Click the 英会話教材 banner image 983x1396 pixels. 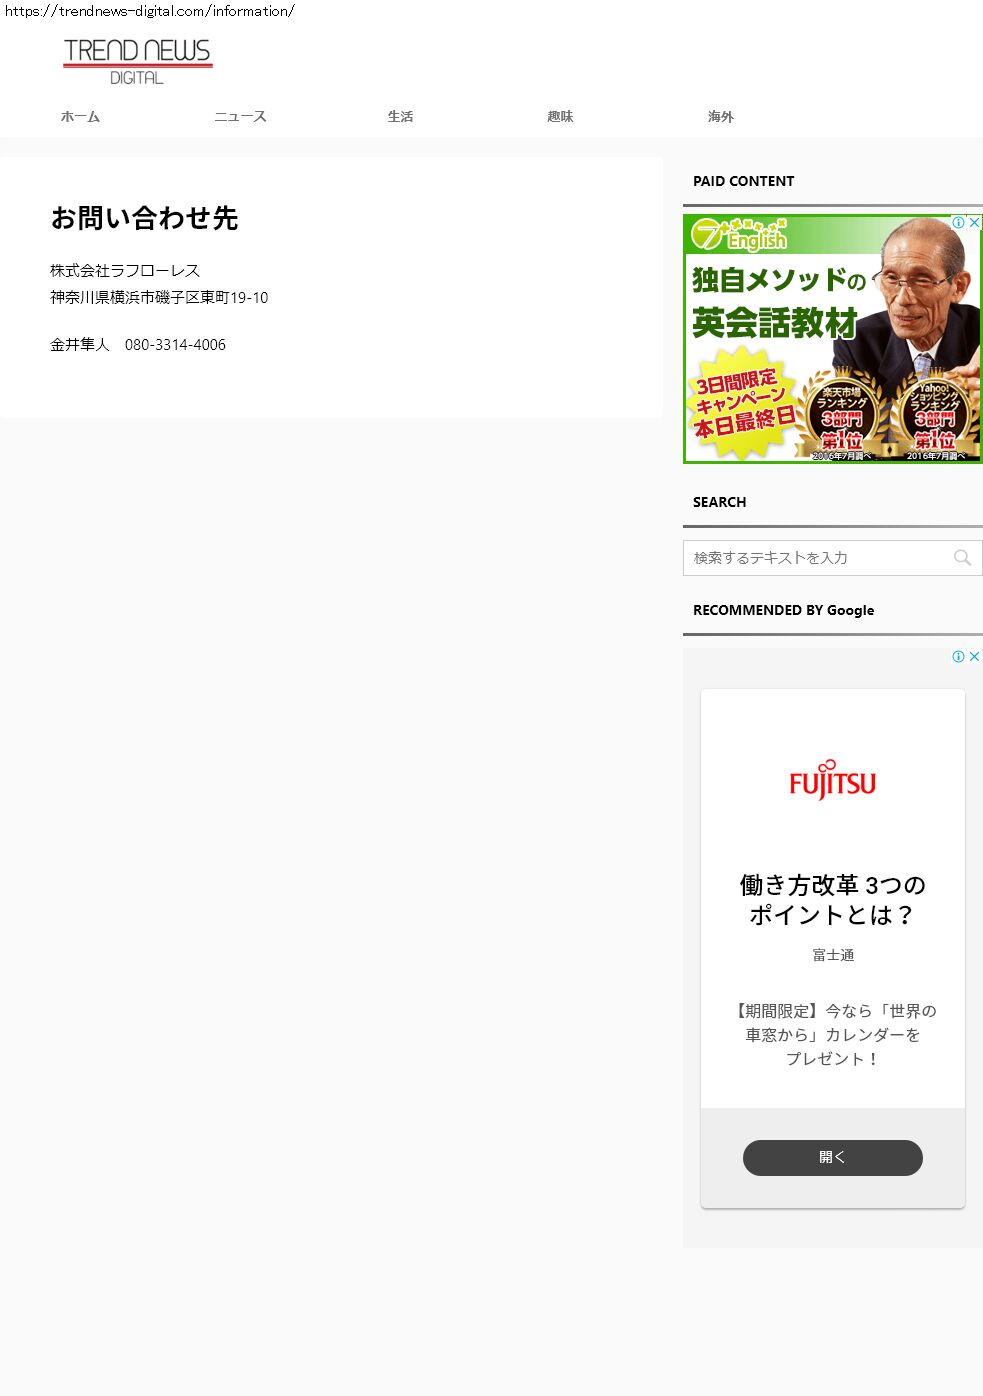[833, 339]
